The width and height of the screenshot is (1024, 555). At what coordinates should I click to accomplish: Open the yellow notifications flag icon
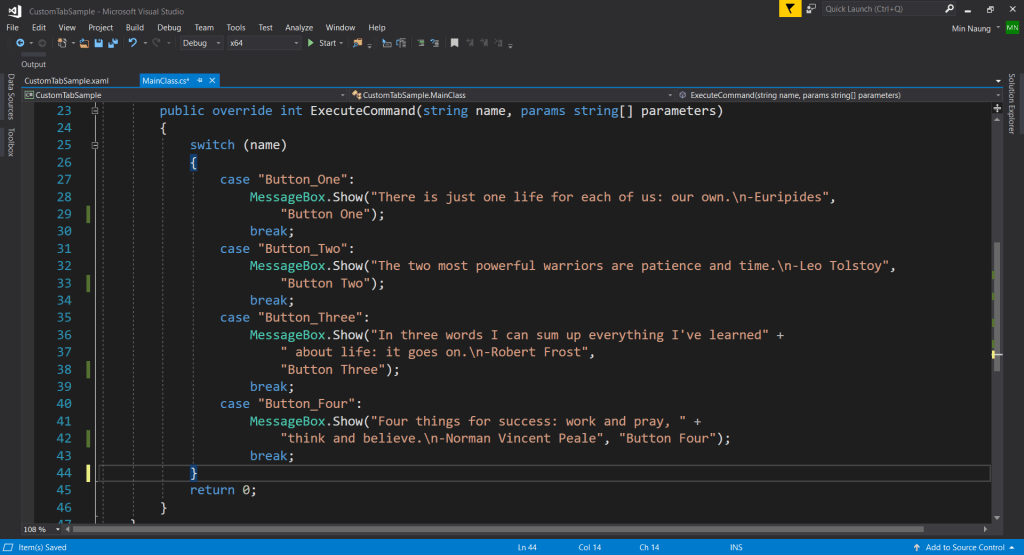pyautogui.click(x=791, y=9)
